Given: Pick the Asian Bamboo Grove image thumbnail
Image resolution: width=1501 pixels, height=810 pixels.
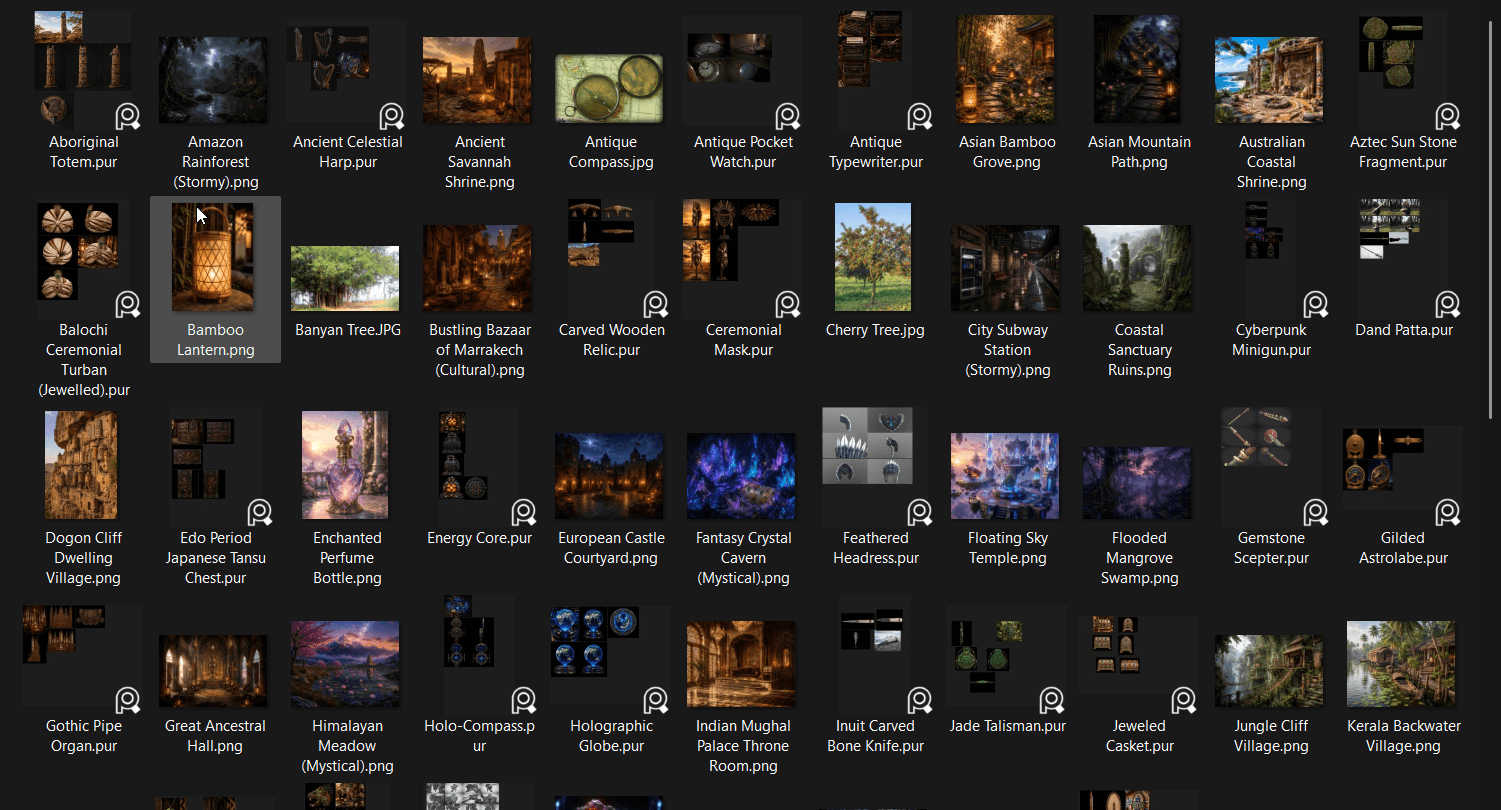Looking at the screenshot, I should point(1005,69).
